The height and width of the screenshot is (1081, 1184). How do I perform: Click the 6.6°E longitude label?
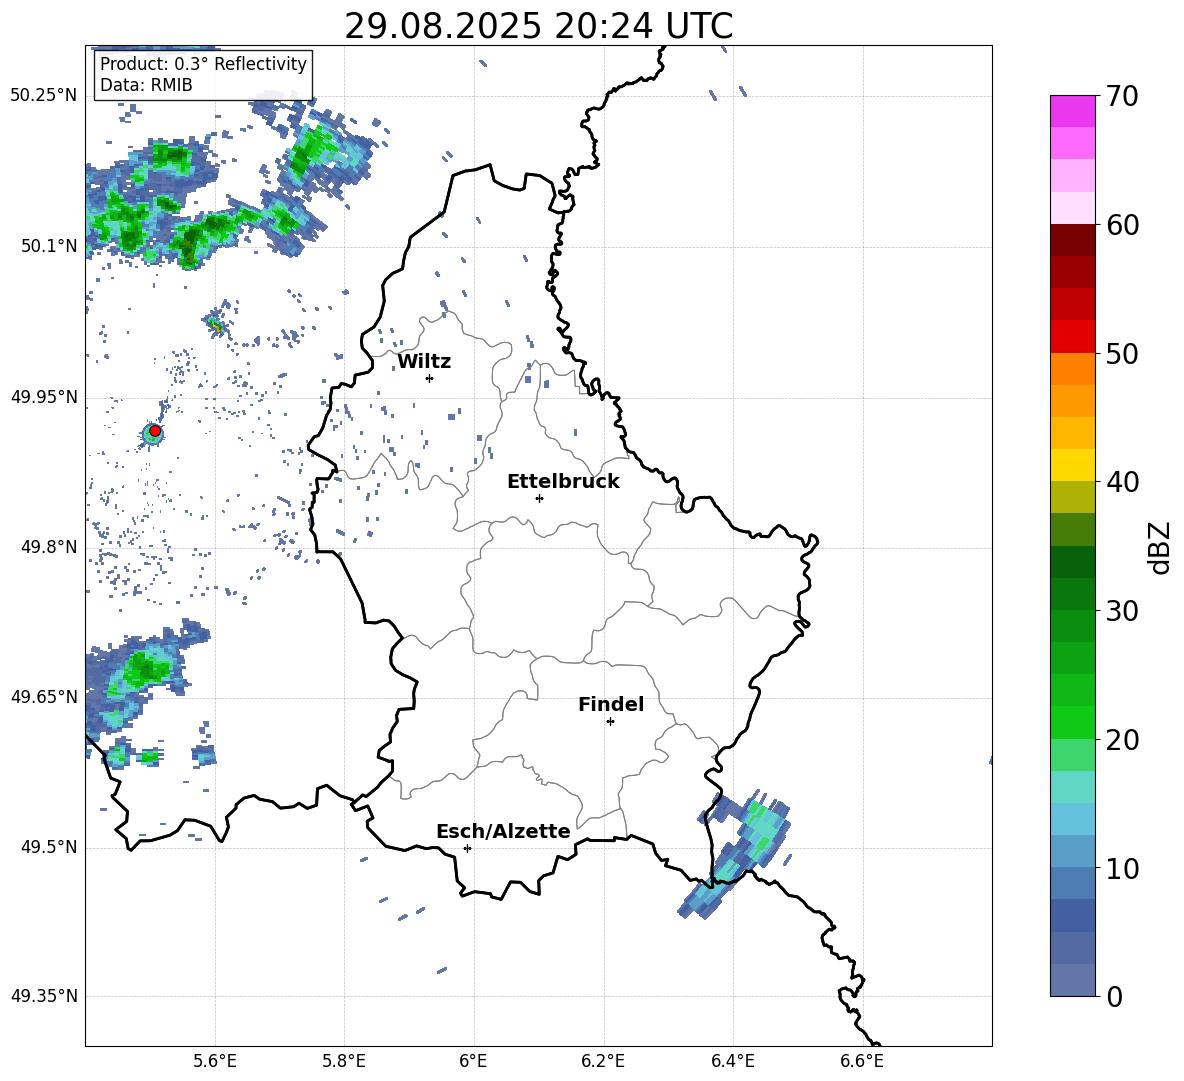862,1061
